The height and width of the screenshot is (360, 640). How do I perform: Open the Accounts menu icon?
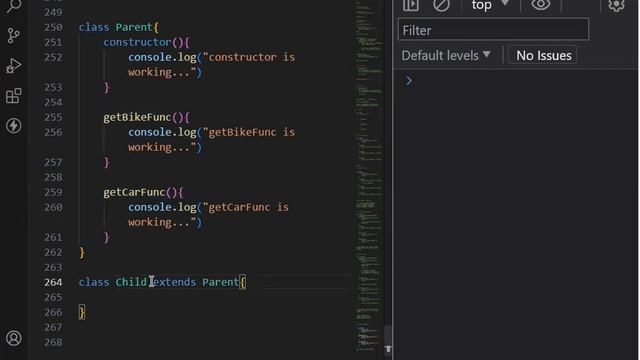[13, 338]
